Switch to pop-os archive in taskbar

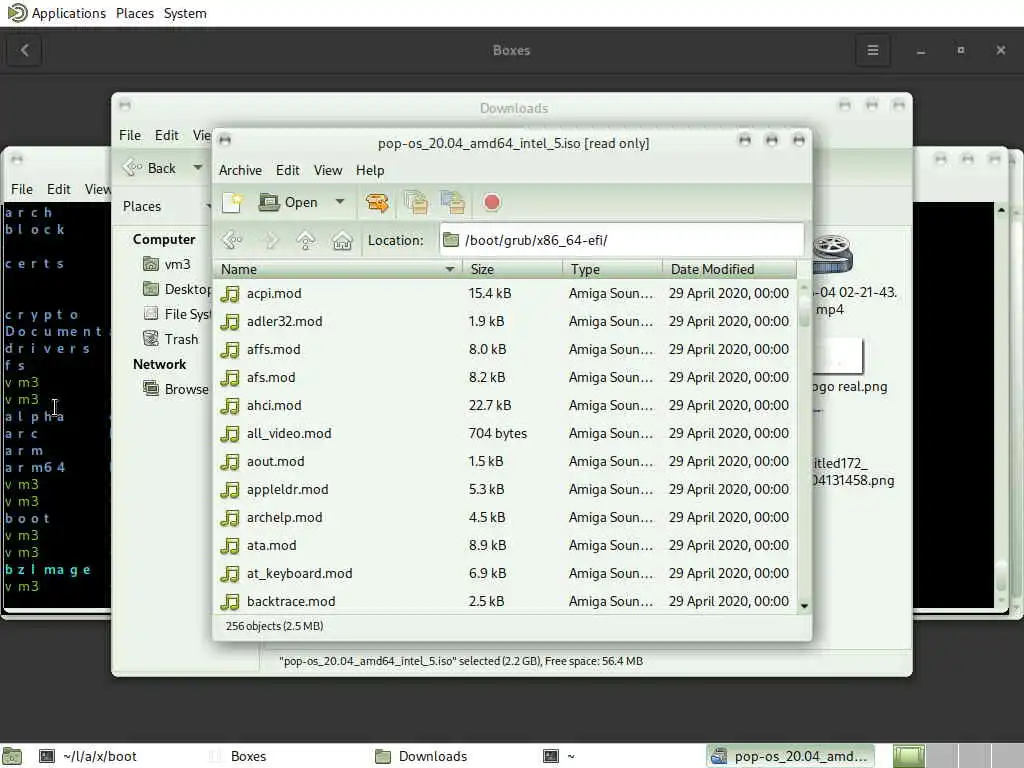click(790, 756)
